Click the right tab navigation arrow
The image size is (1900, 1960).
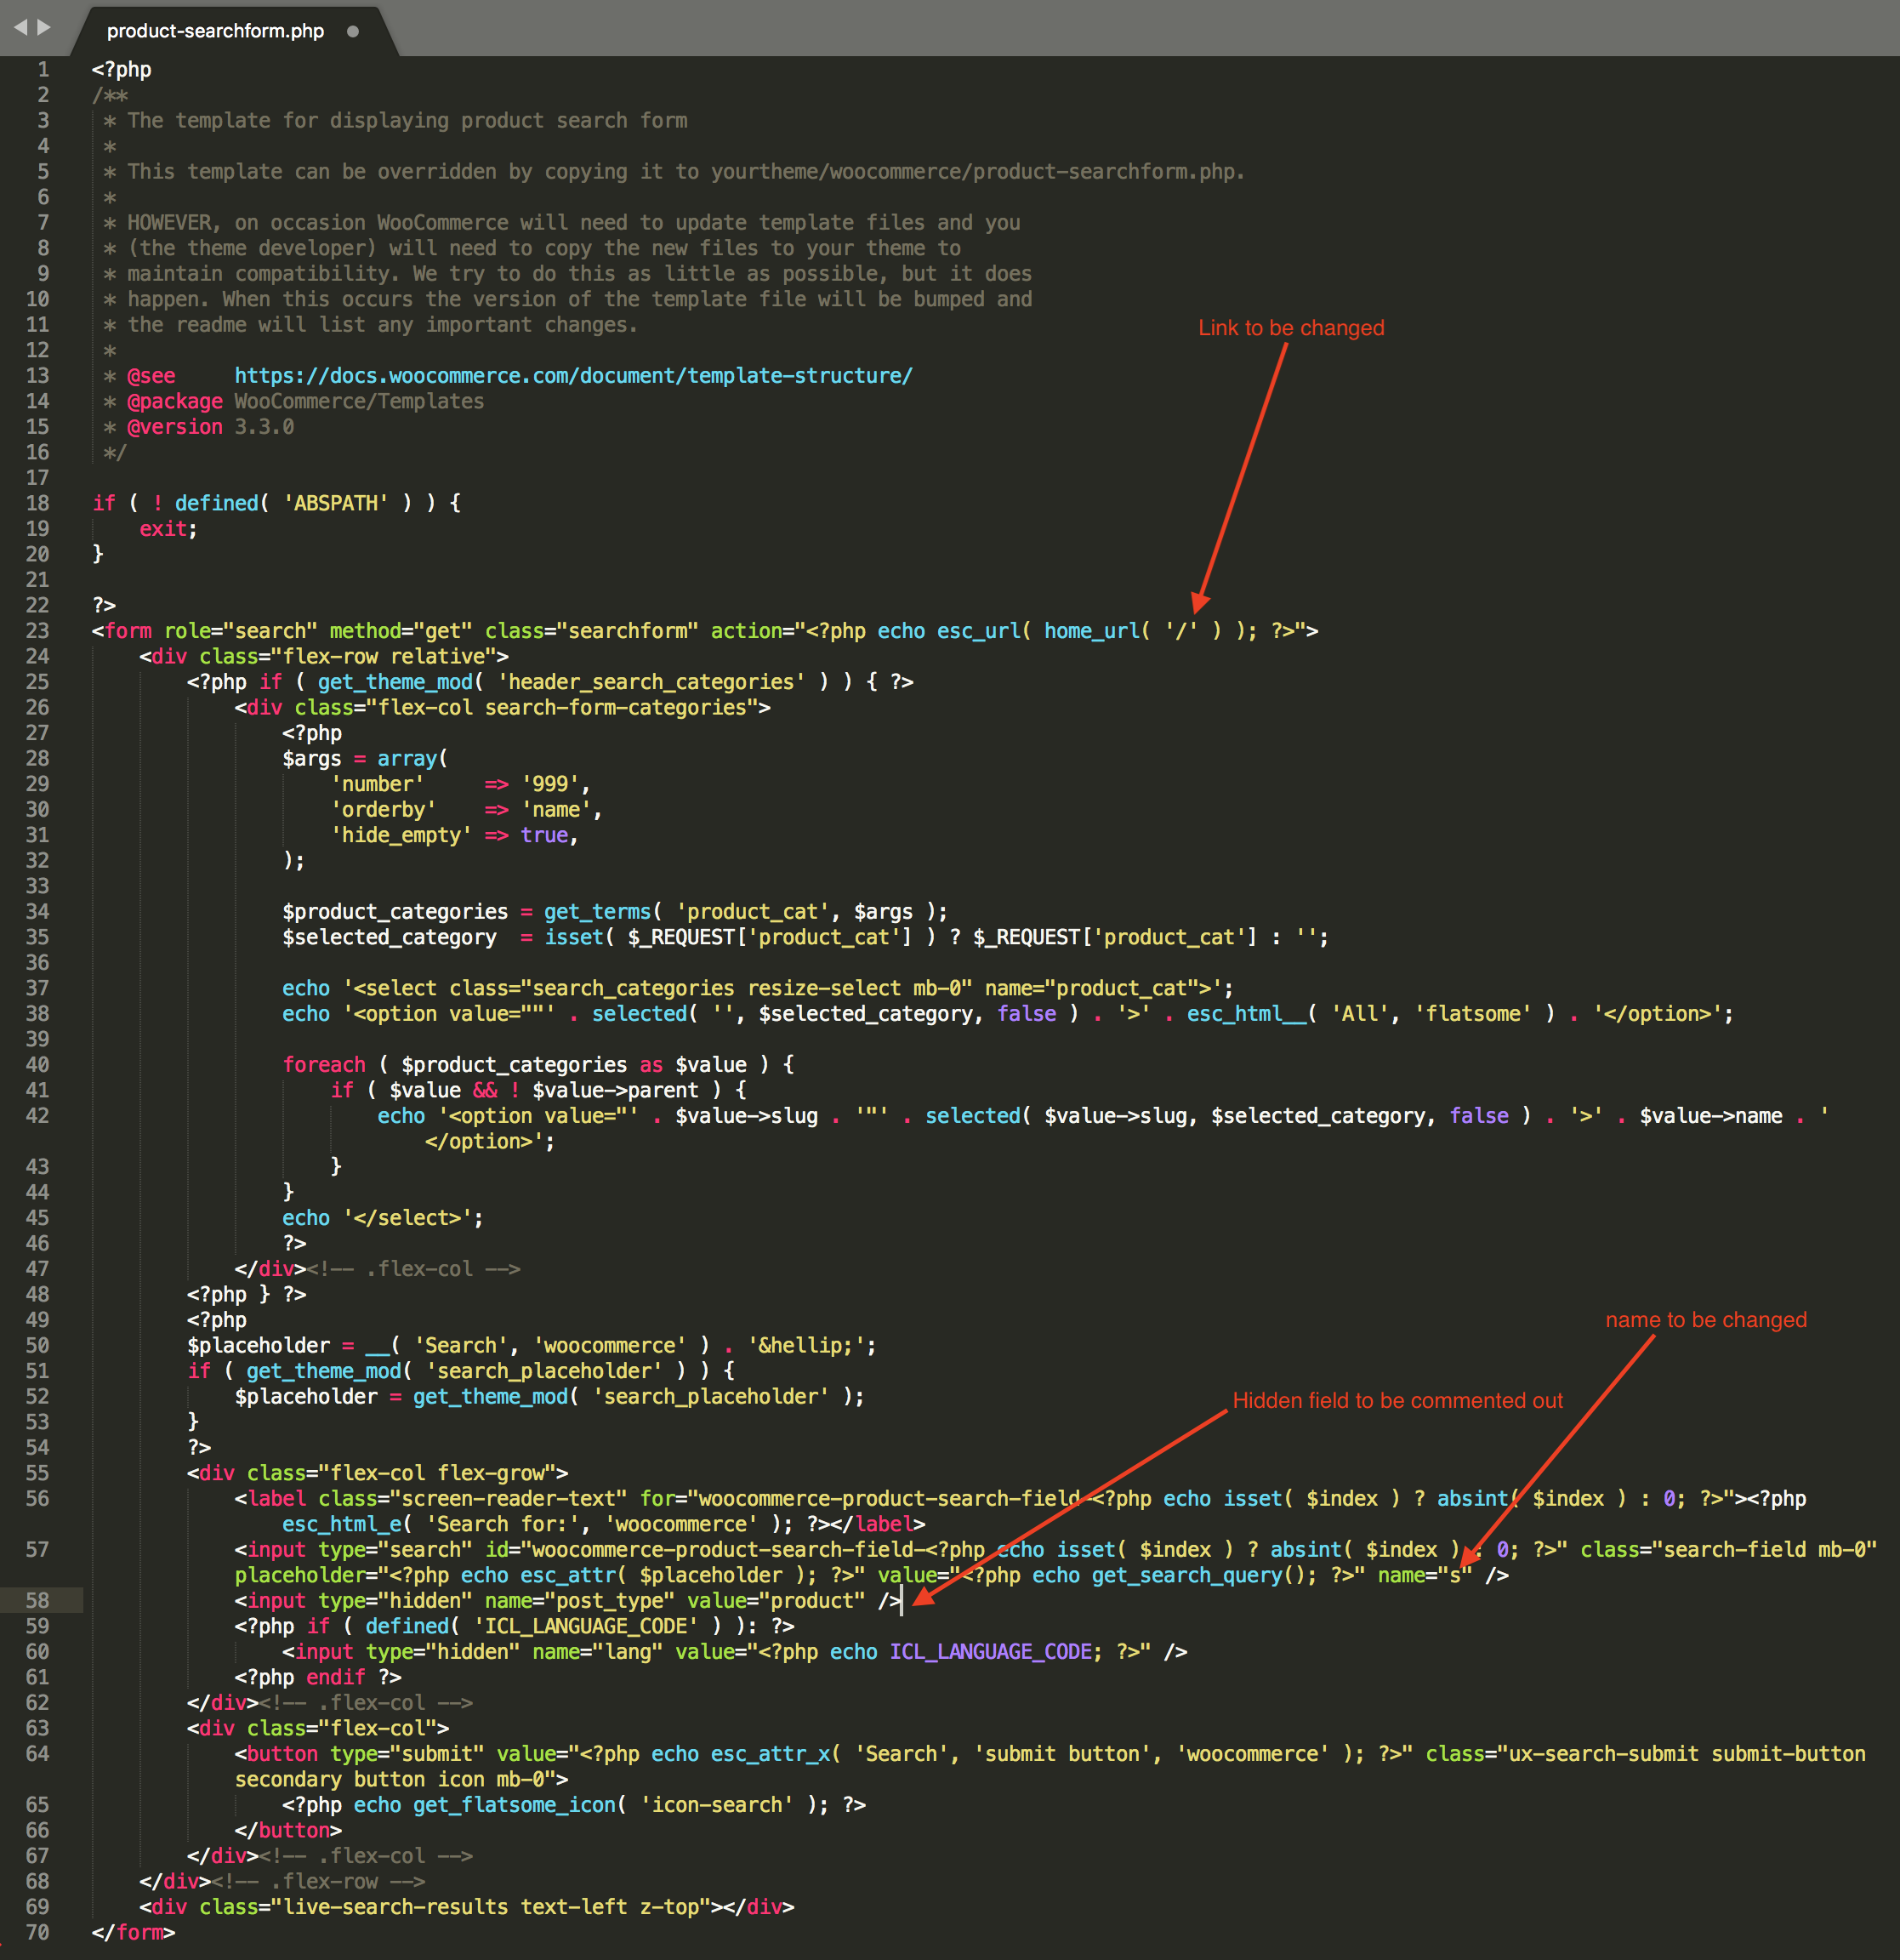(x=44, y=27)
